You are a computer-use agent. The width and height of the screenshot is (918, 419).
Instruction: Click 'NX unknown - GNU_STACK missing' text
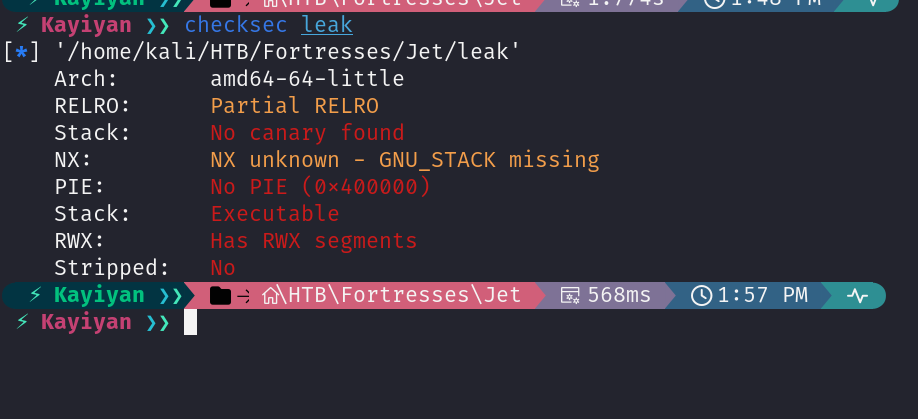(x=404, y=160)
